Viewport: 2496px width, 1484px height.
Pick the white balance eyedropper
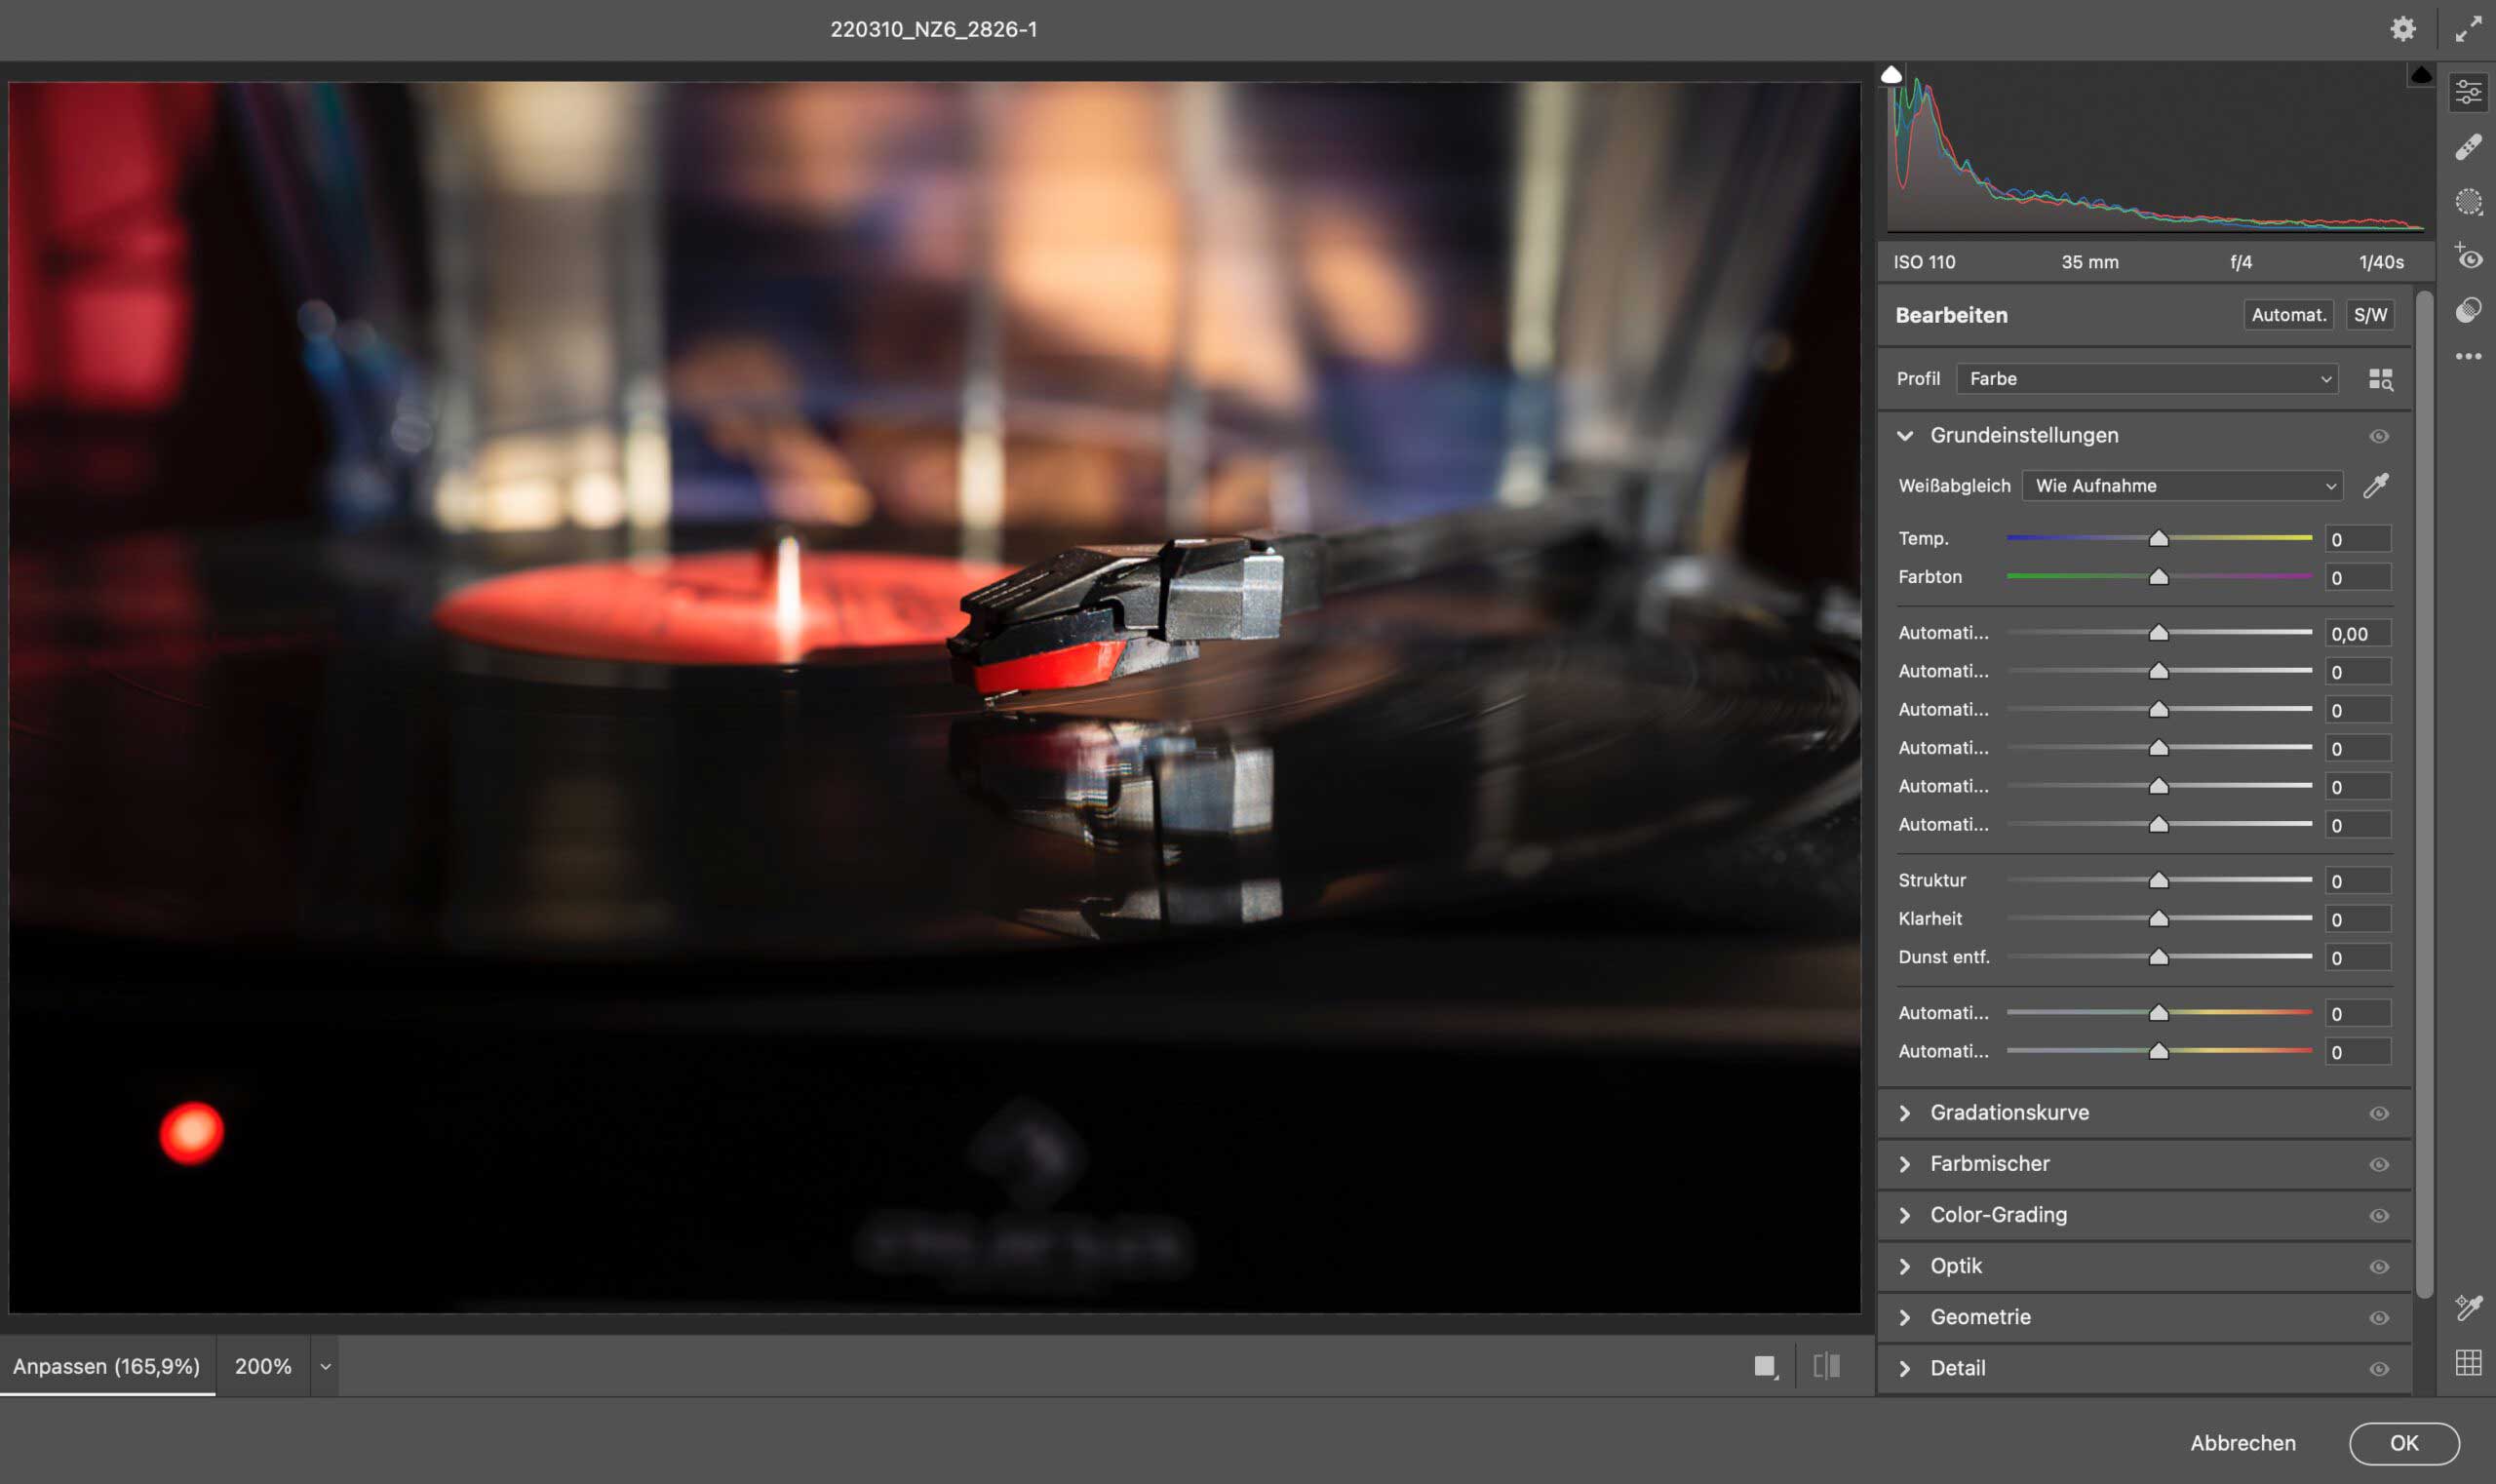pyautogui.click(x=2376, y=485)
